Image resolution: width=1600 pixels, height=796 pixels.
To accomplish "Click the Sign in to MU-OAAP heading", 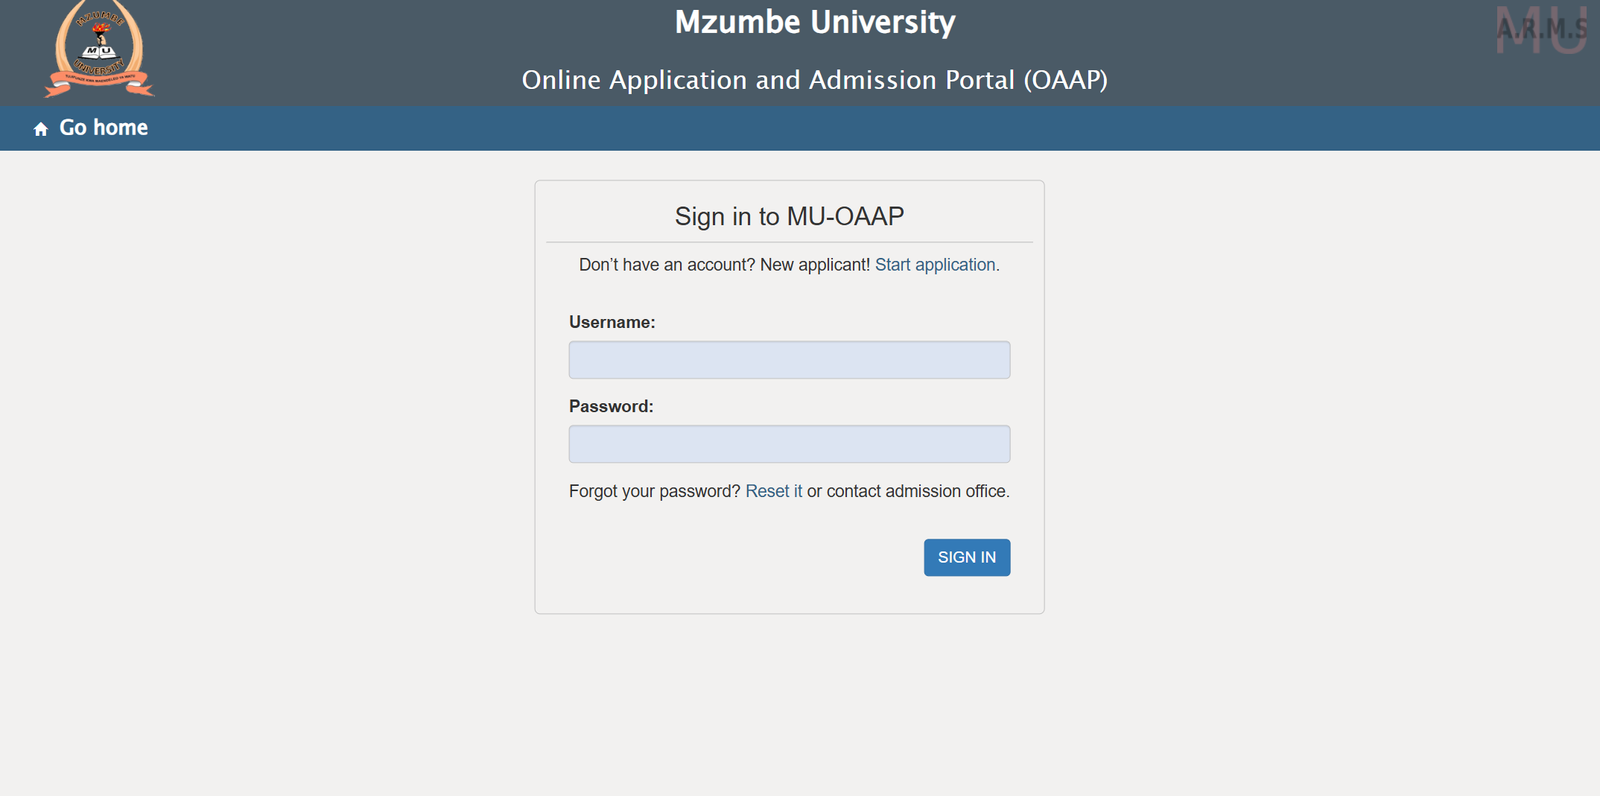I will [789, 216].
